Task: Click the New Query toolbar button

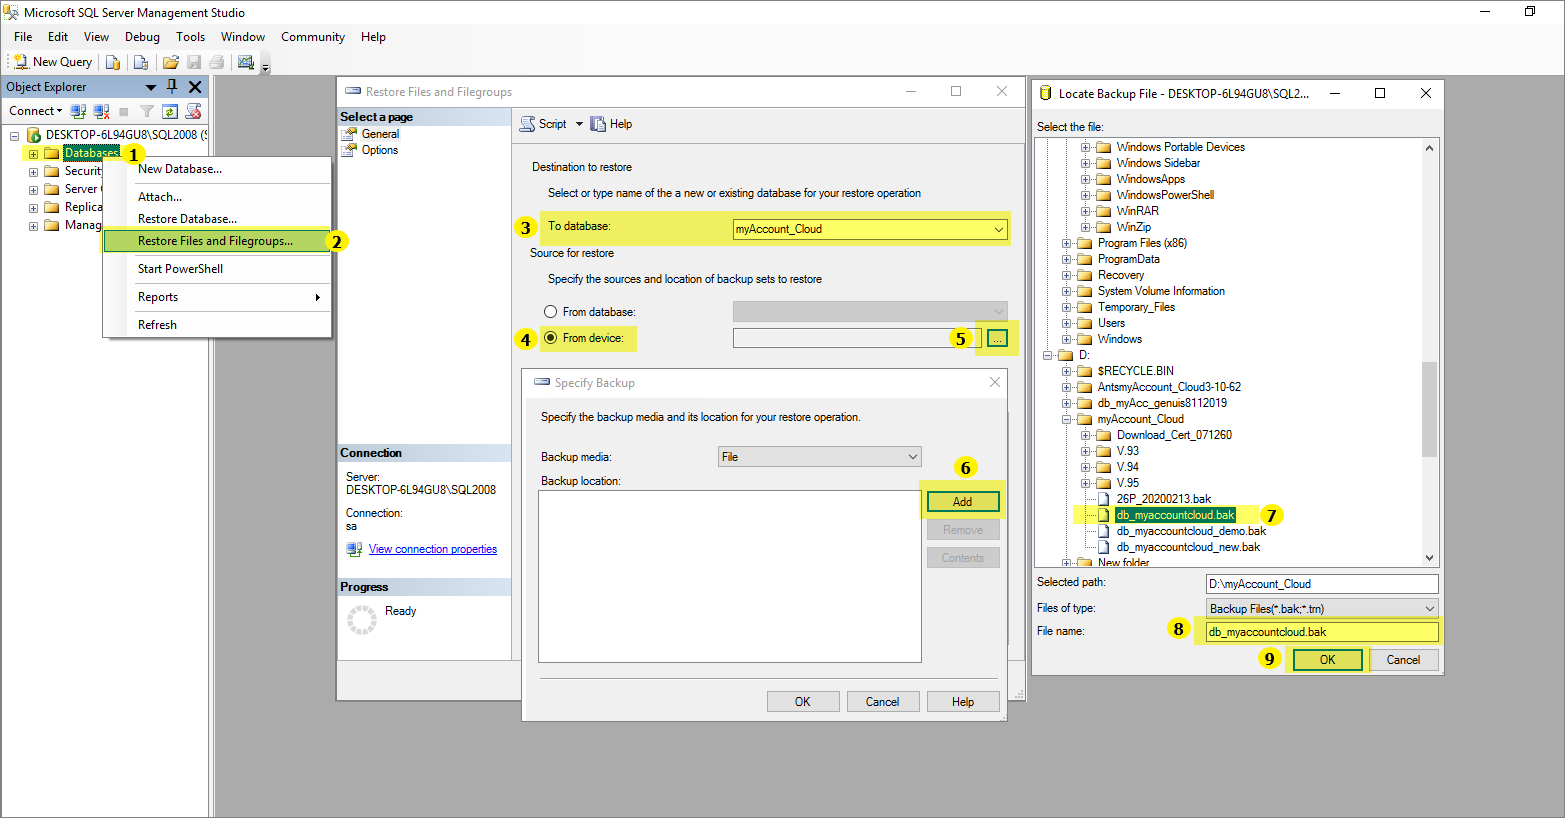Action: pyautogui.click(x=52, y=62)
